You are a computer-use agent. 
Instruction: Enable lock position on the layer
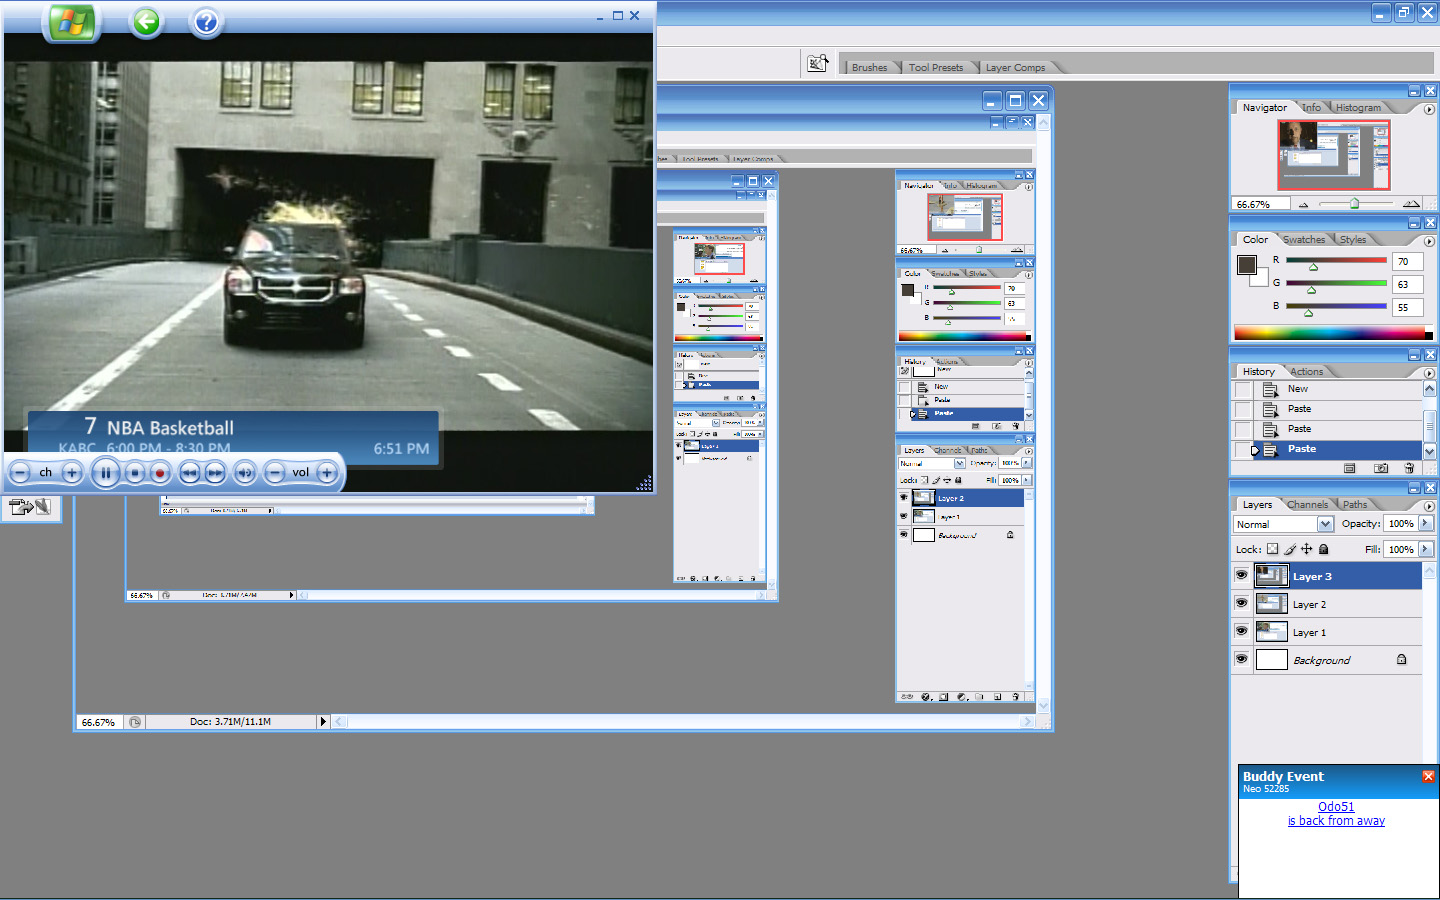(x=1306, y=549)
